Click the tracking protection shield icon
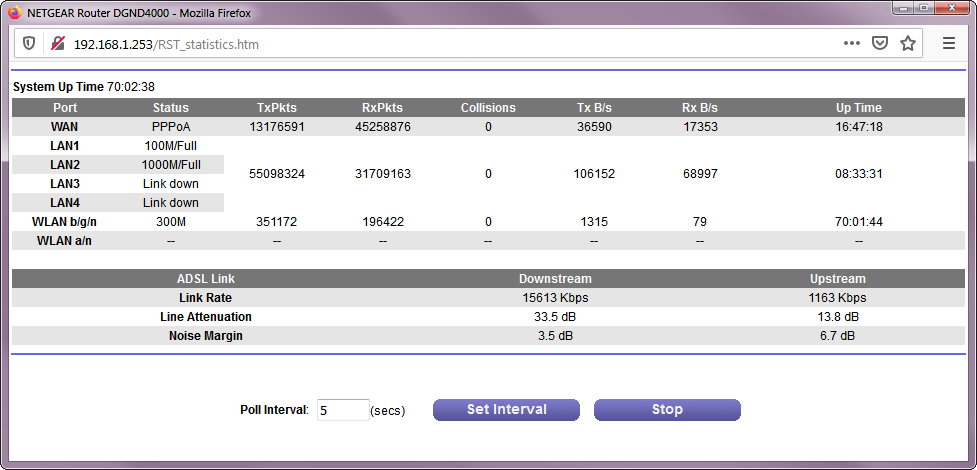The image size is (977, 470). pyautogui.click(x=29, y=44)
